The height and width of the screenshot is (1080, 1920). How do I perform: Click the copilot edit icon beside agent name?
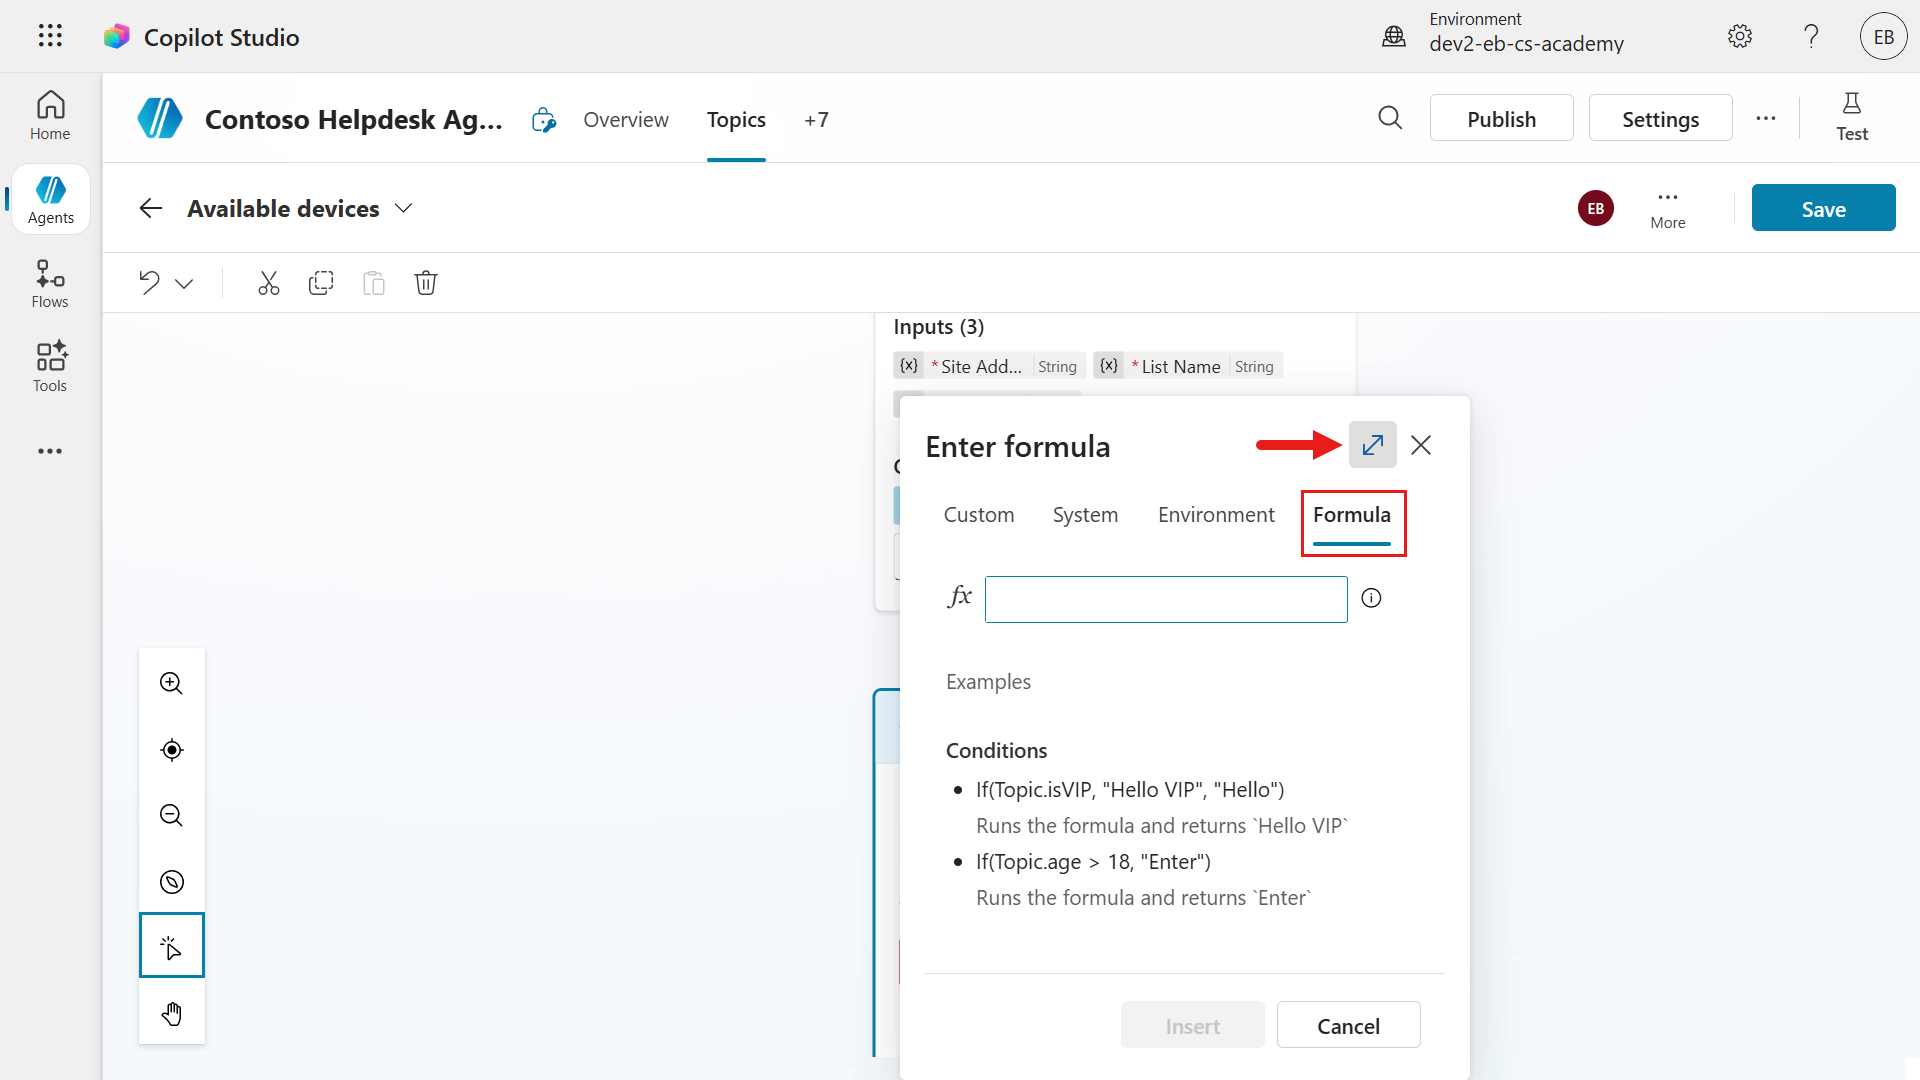pyautogui.click(x=543, y=120)
